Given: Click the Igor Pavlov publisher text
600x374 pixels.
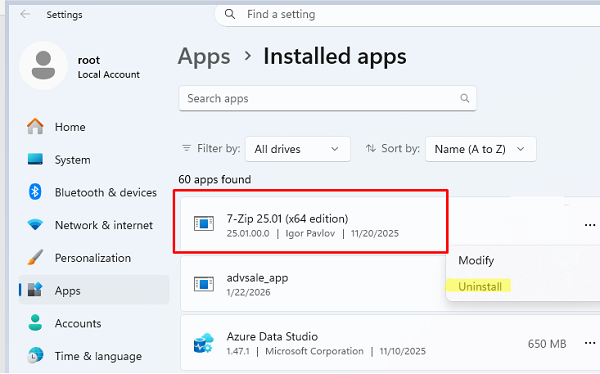Looking at the screenshot, I should 310,234.
